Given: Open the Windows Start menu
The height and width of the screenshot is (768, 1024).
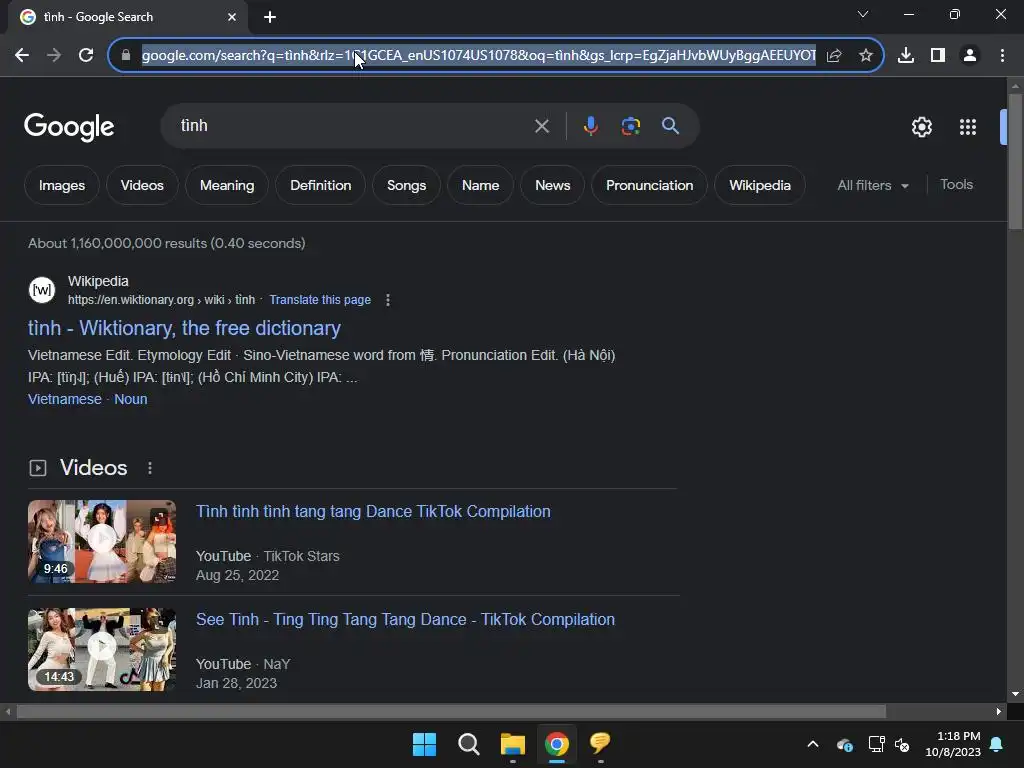Looking at the screenshot, I should [x=424, y=744].
